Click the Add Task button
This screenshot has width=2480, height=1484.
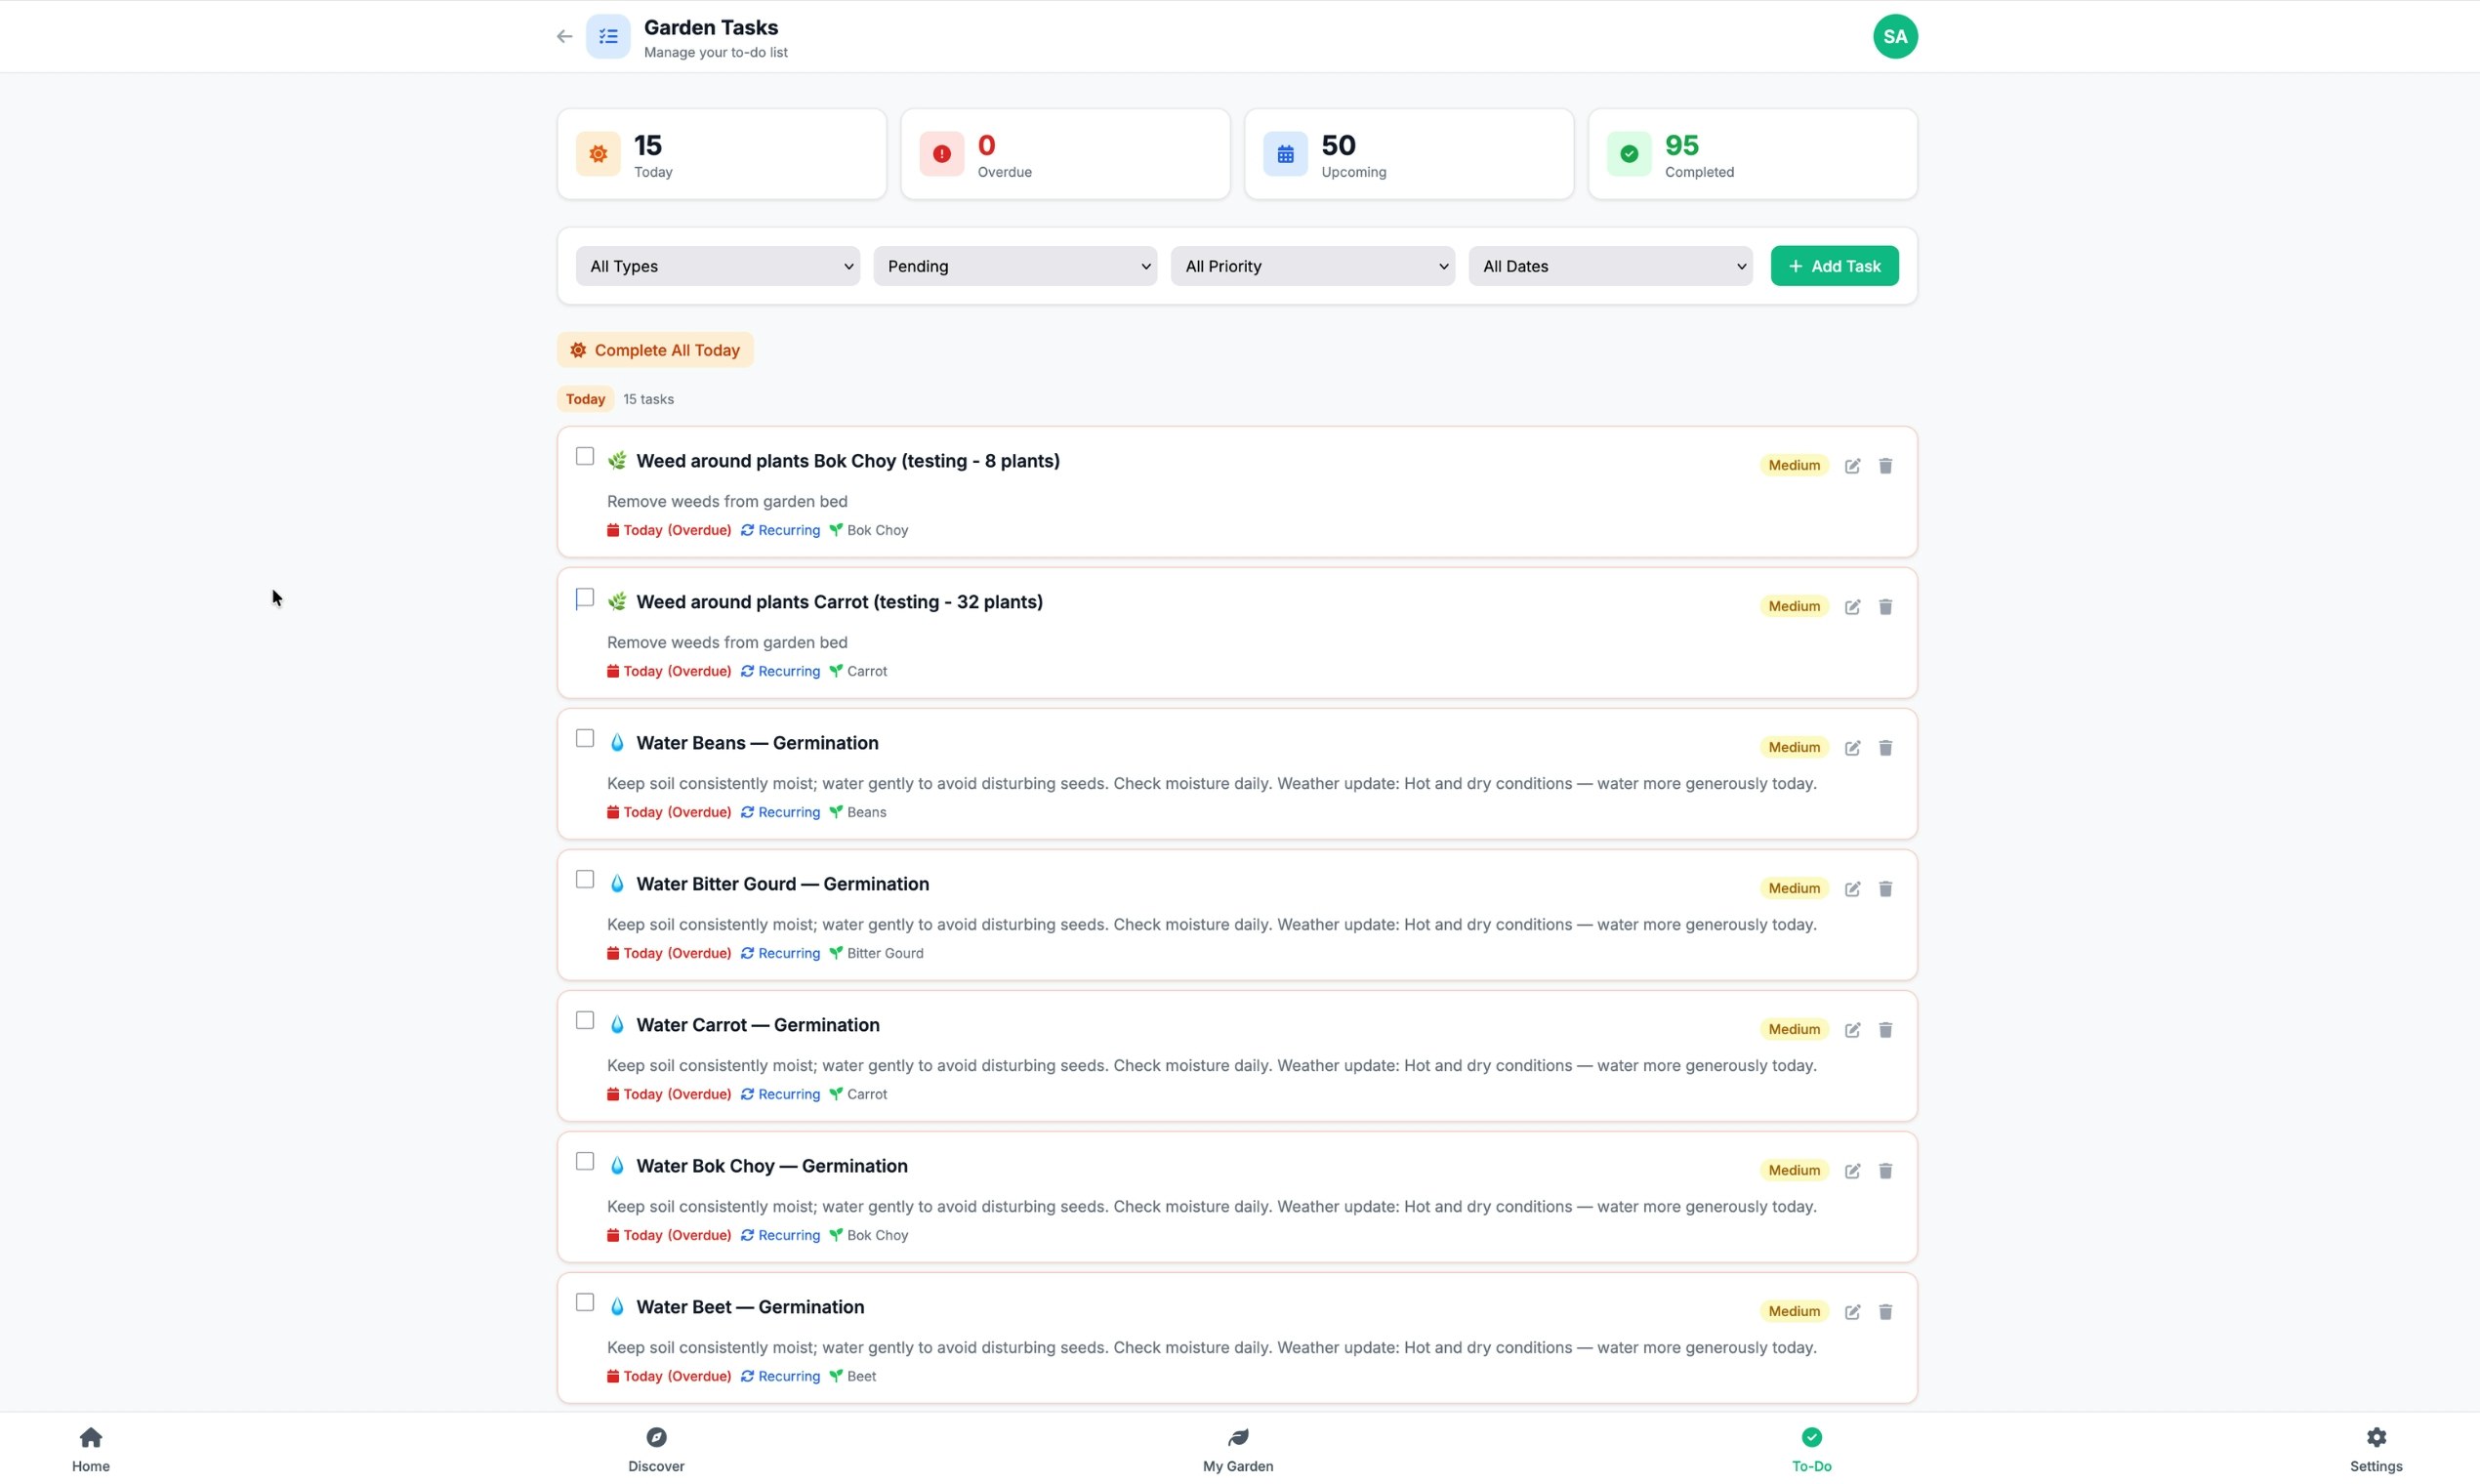click(x=1834, y=266)
